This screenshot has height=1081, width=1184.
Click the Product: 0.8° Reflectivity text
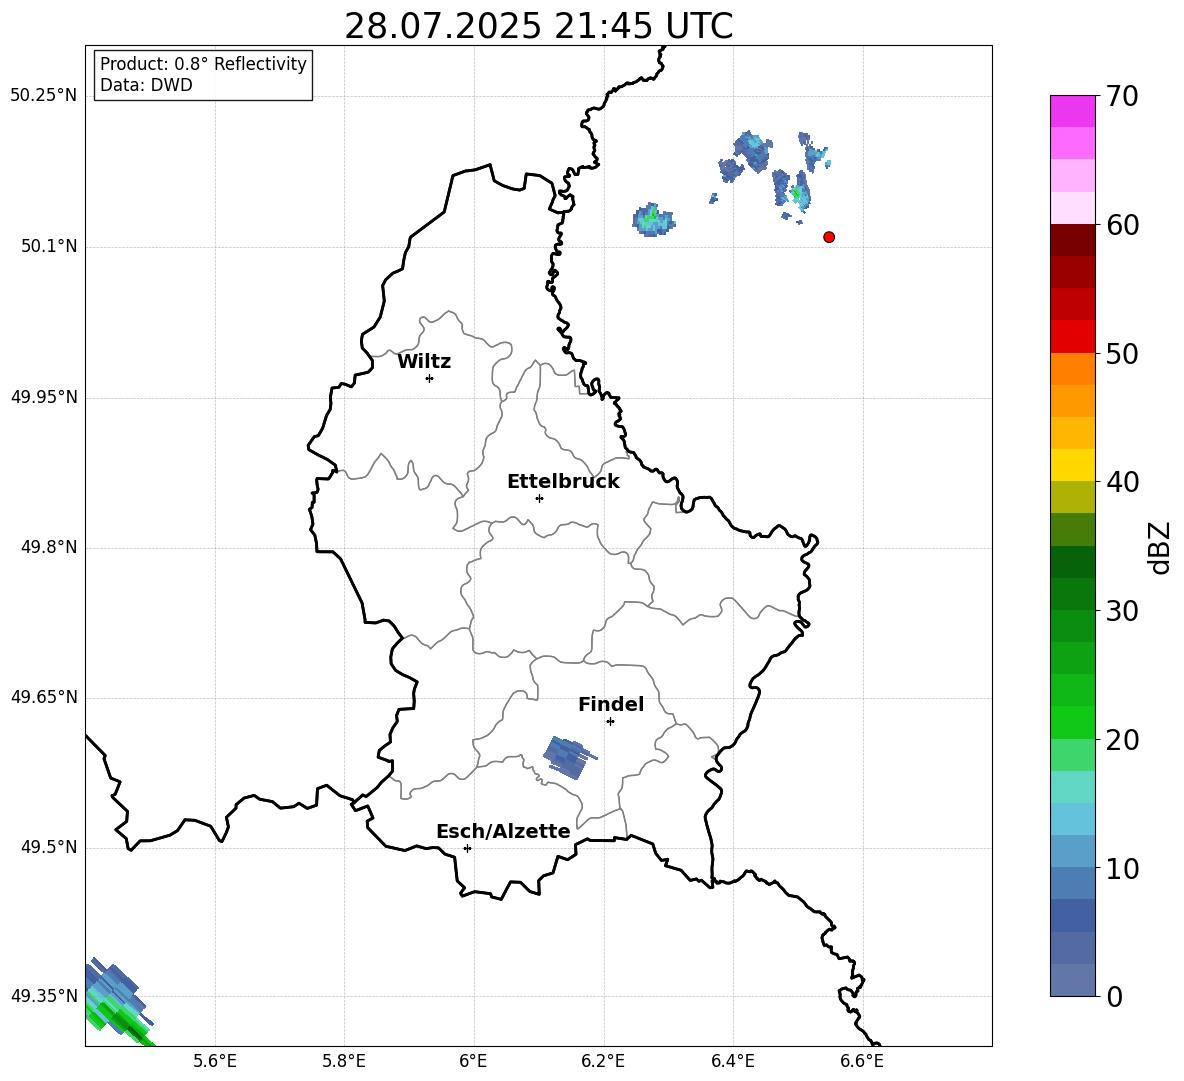point(203,63)
